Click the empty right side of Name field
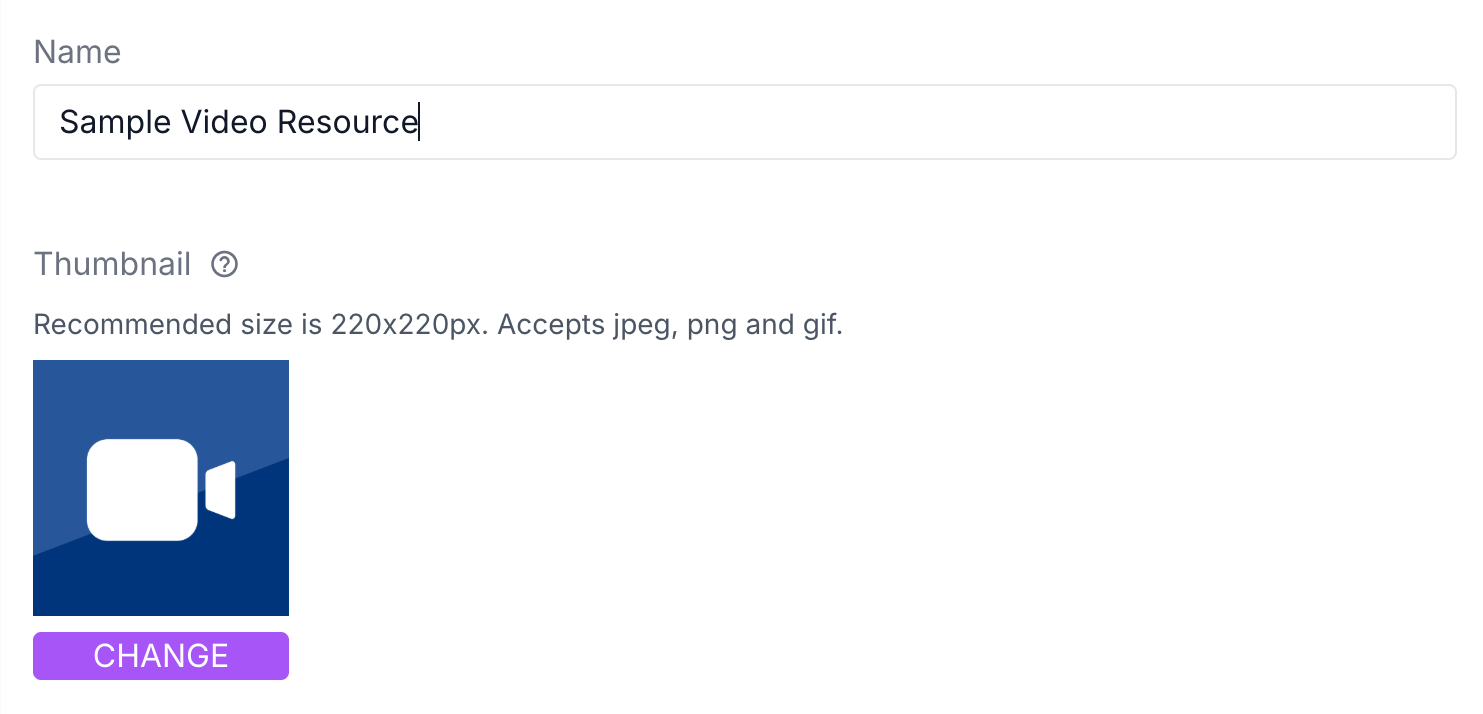1483x714 pixels. point(1000,122)
